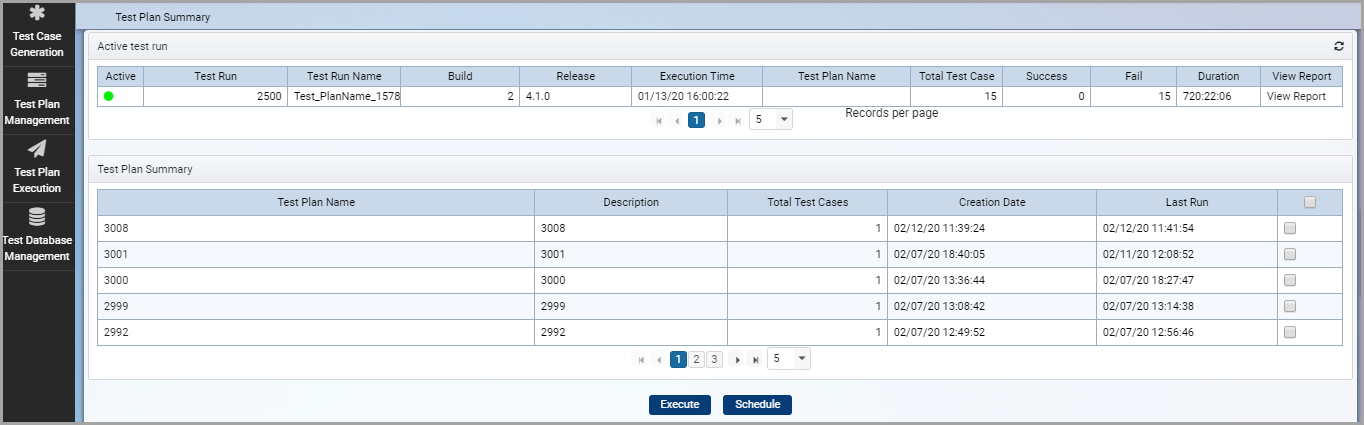Refresh the Active test run panel

point(1339,46)
